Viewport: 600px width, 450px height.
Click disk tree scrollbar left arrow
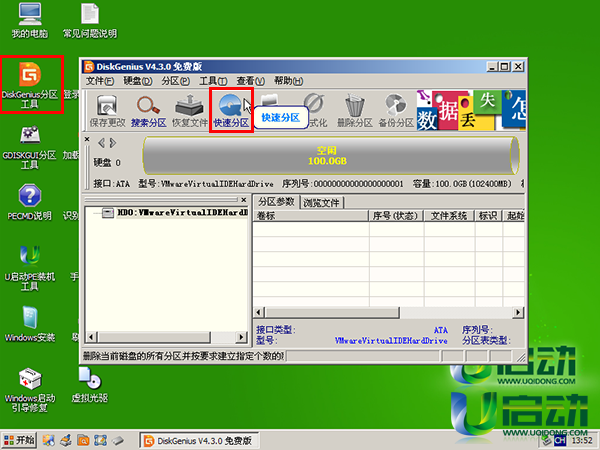[91, 337]
